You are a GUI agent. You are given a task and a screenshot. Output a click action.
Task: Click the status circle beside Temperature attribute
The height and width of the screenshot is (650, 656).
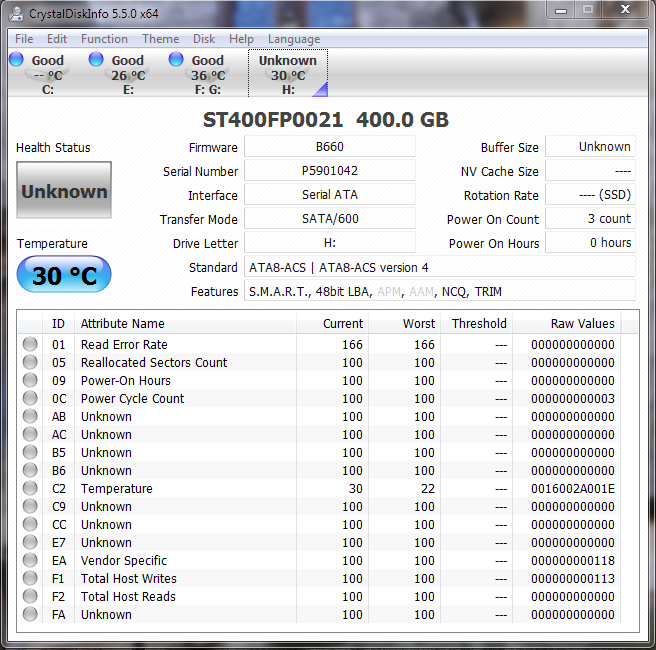click(x=31, y=489)
